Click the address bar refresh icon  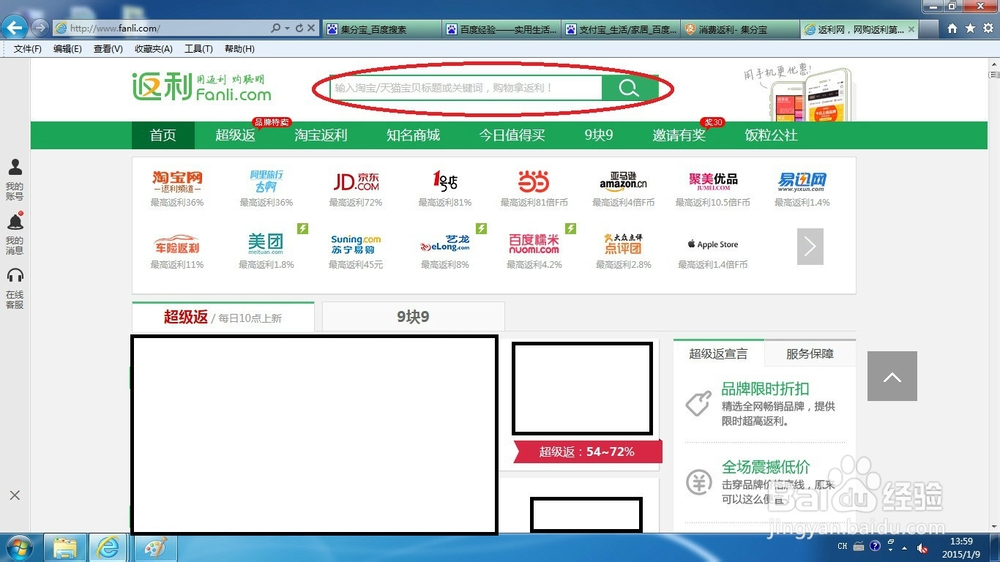[x=299, y=28]
